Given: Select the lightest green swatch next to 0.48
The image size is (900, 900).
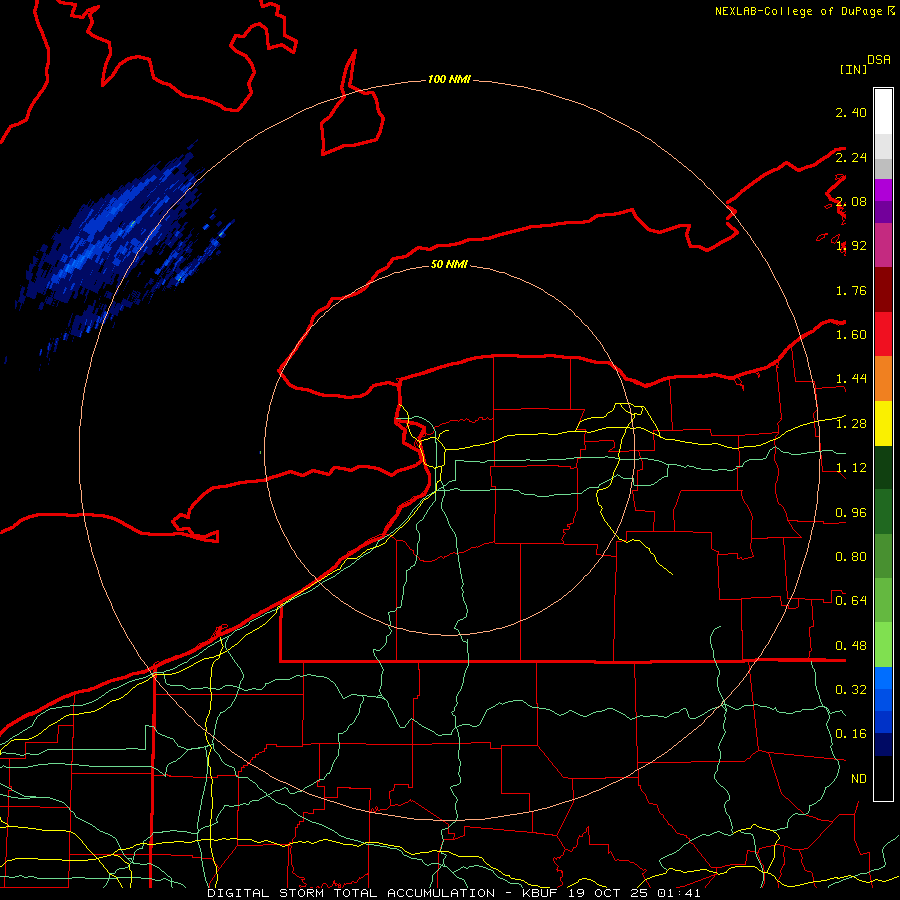Looking at the screenshot, I should [x=883, y=645].
